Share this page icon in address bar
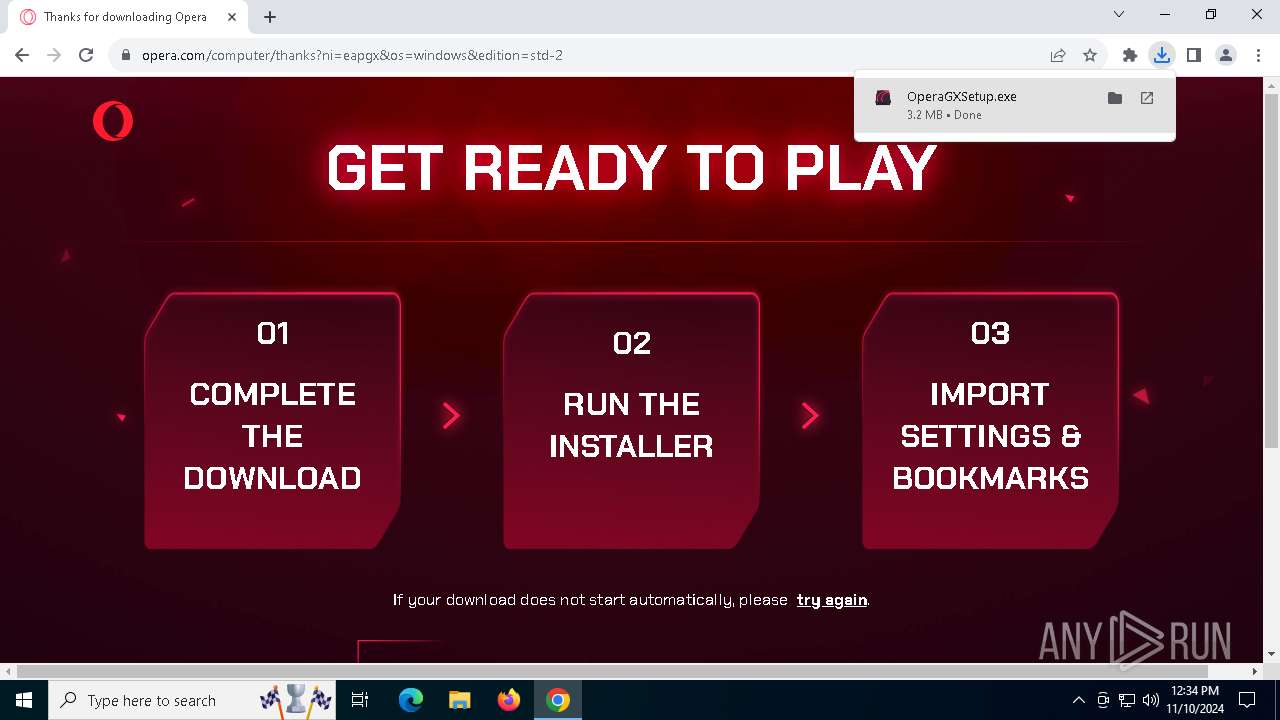This screenshot has height=720, width=1280. click(x=1058, y=55)
